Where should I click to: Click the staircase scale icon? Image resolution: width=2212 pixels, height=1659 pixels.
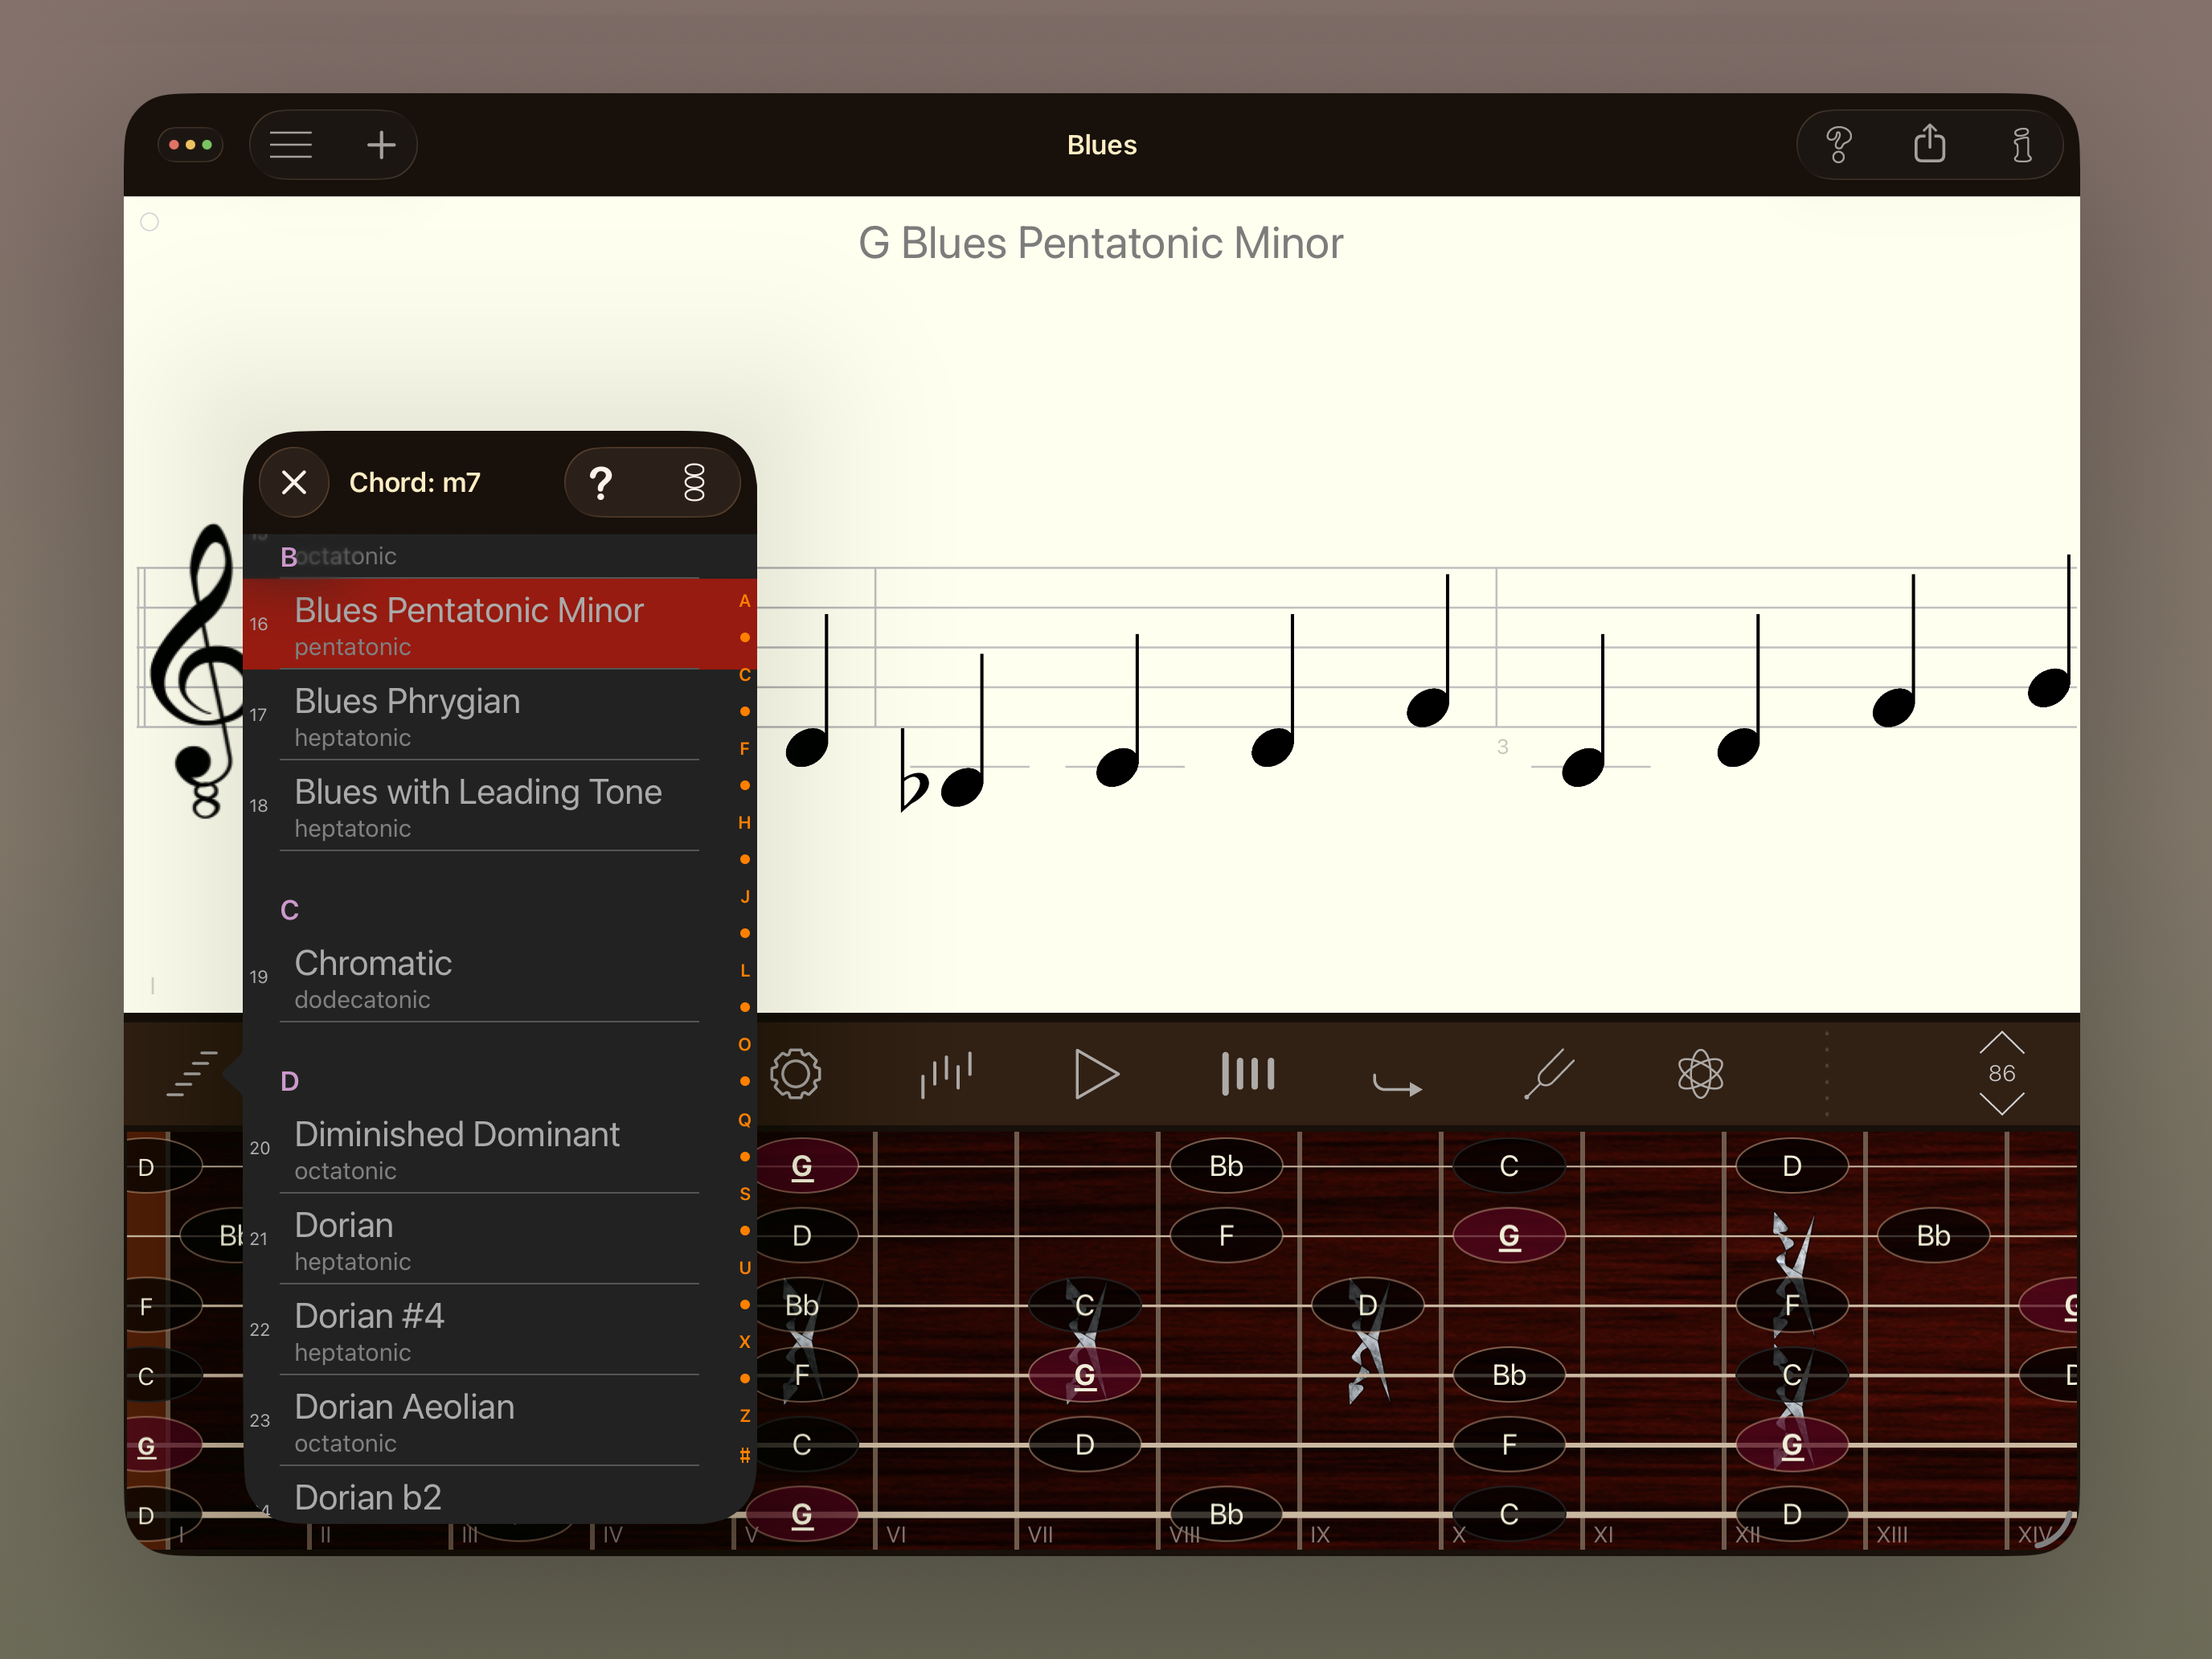[x=191, y=1075]
